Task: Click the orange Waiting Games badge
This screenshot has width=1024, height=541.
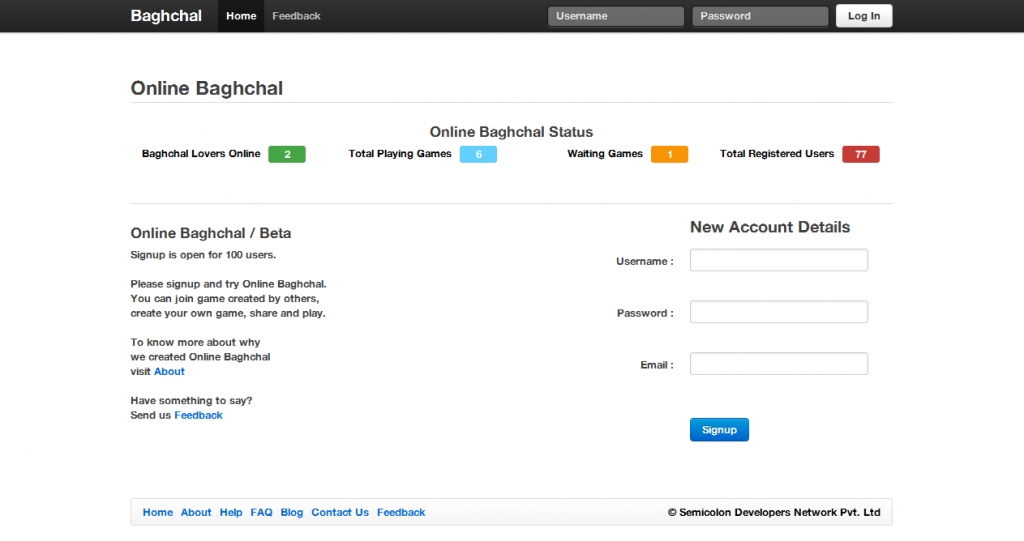Action: click(x=669, y=154)
